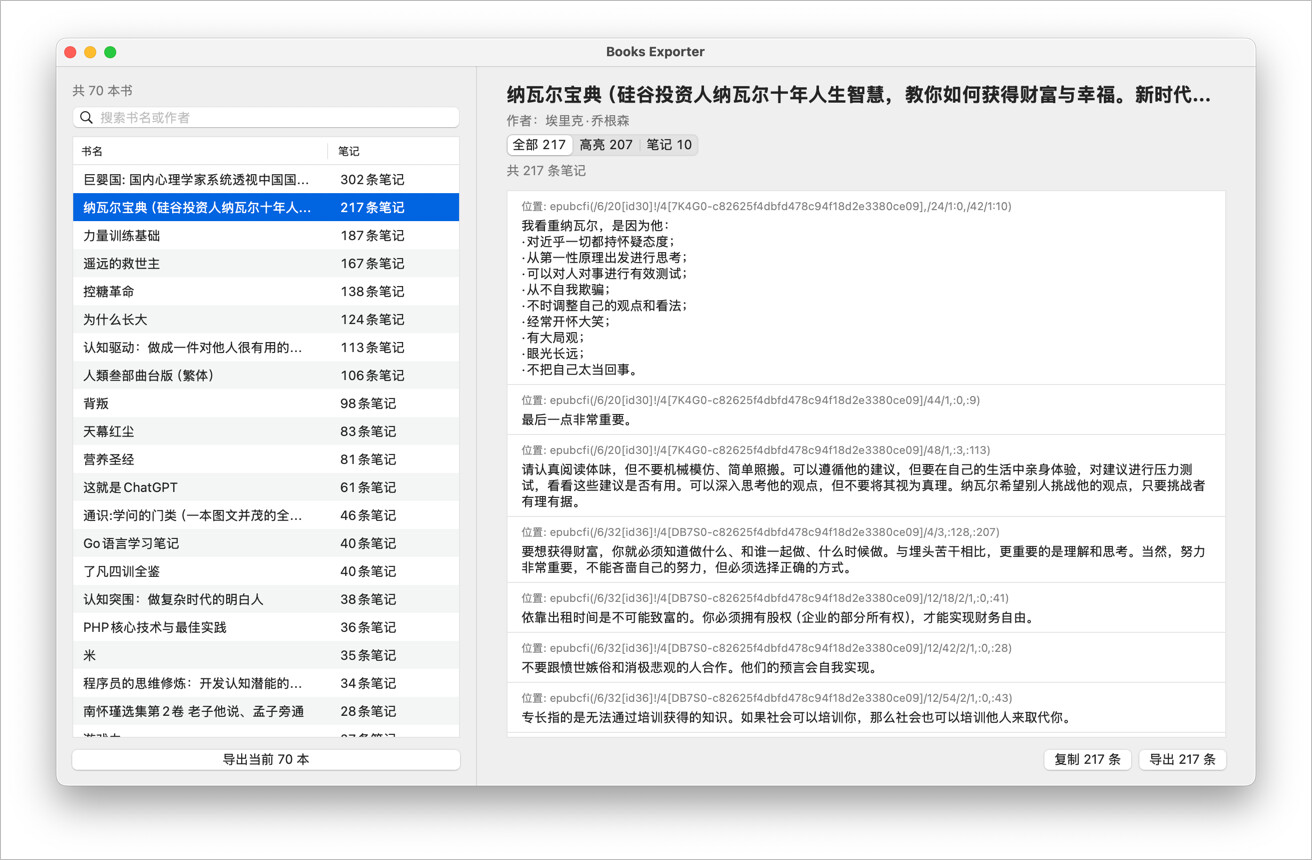1312x860 pixels.
Task: Click the yellow minimize button
Action: [x=90, y=52]
